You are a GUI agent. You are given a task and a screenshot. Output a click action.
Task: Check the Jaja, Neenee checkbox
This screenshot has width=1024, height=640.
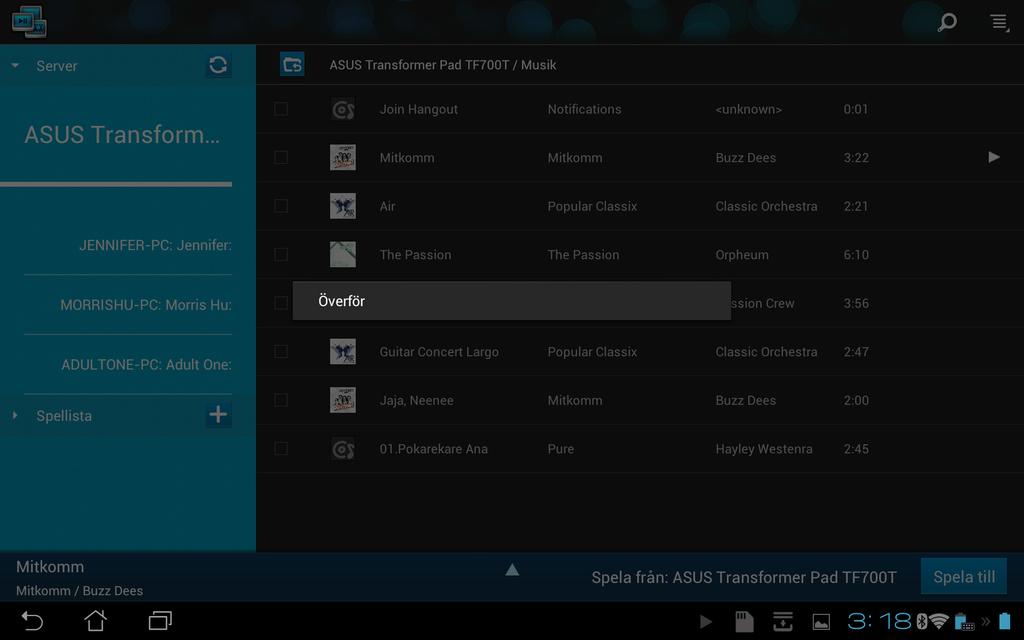(281, 400)
